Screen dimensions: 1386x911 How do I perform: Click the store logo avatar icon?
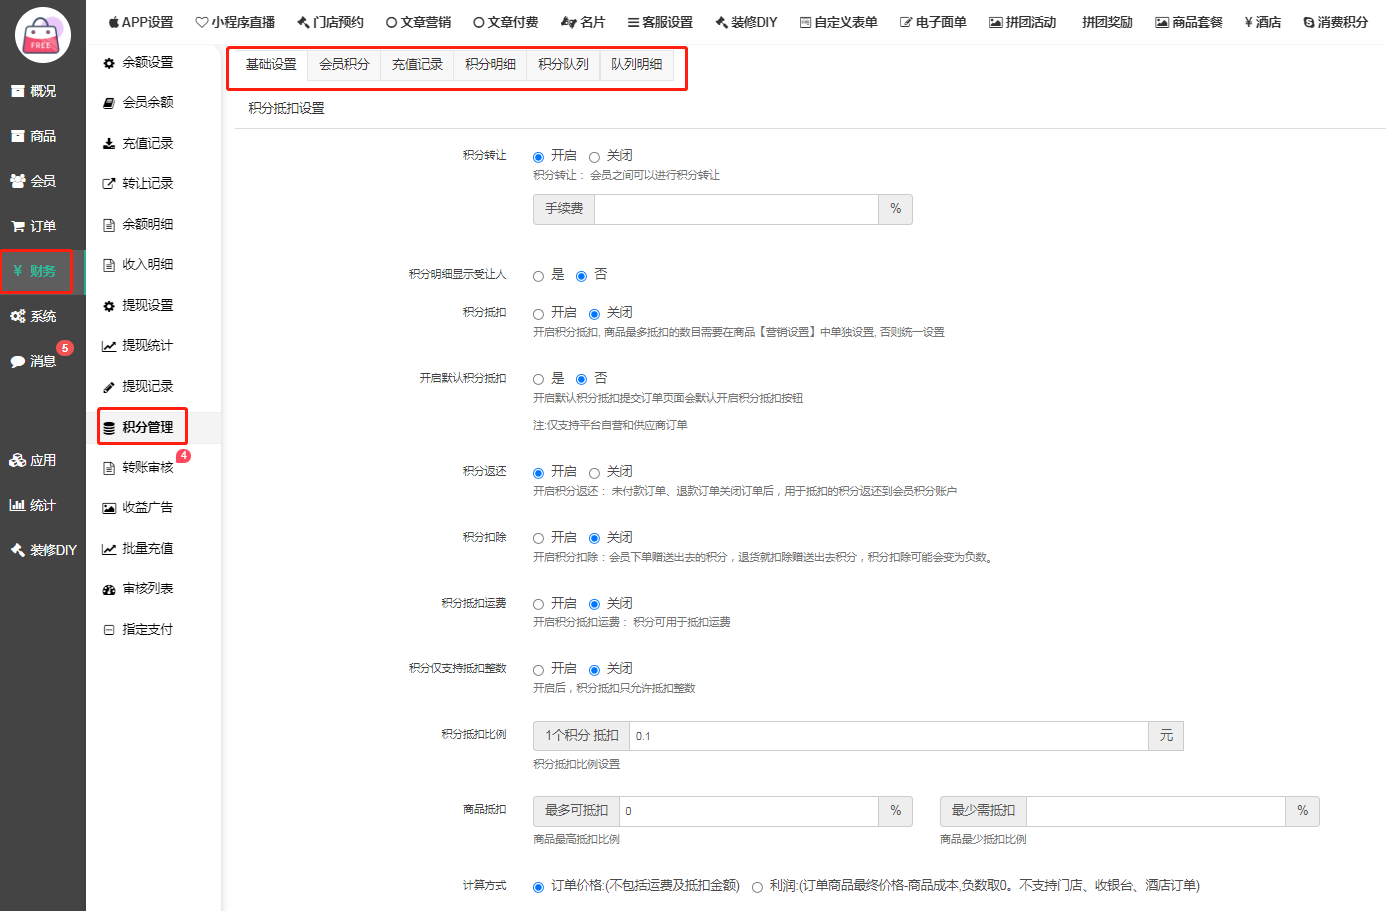coord(42,35)
